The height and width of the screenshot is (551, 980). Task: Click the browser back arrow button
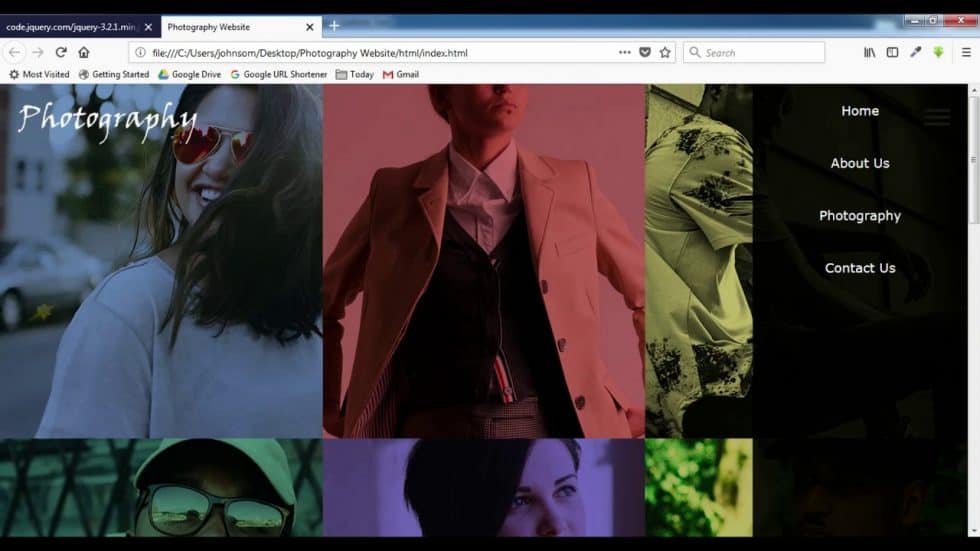click(15, 53)
